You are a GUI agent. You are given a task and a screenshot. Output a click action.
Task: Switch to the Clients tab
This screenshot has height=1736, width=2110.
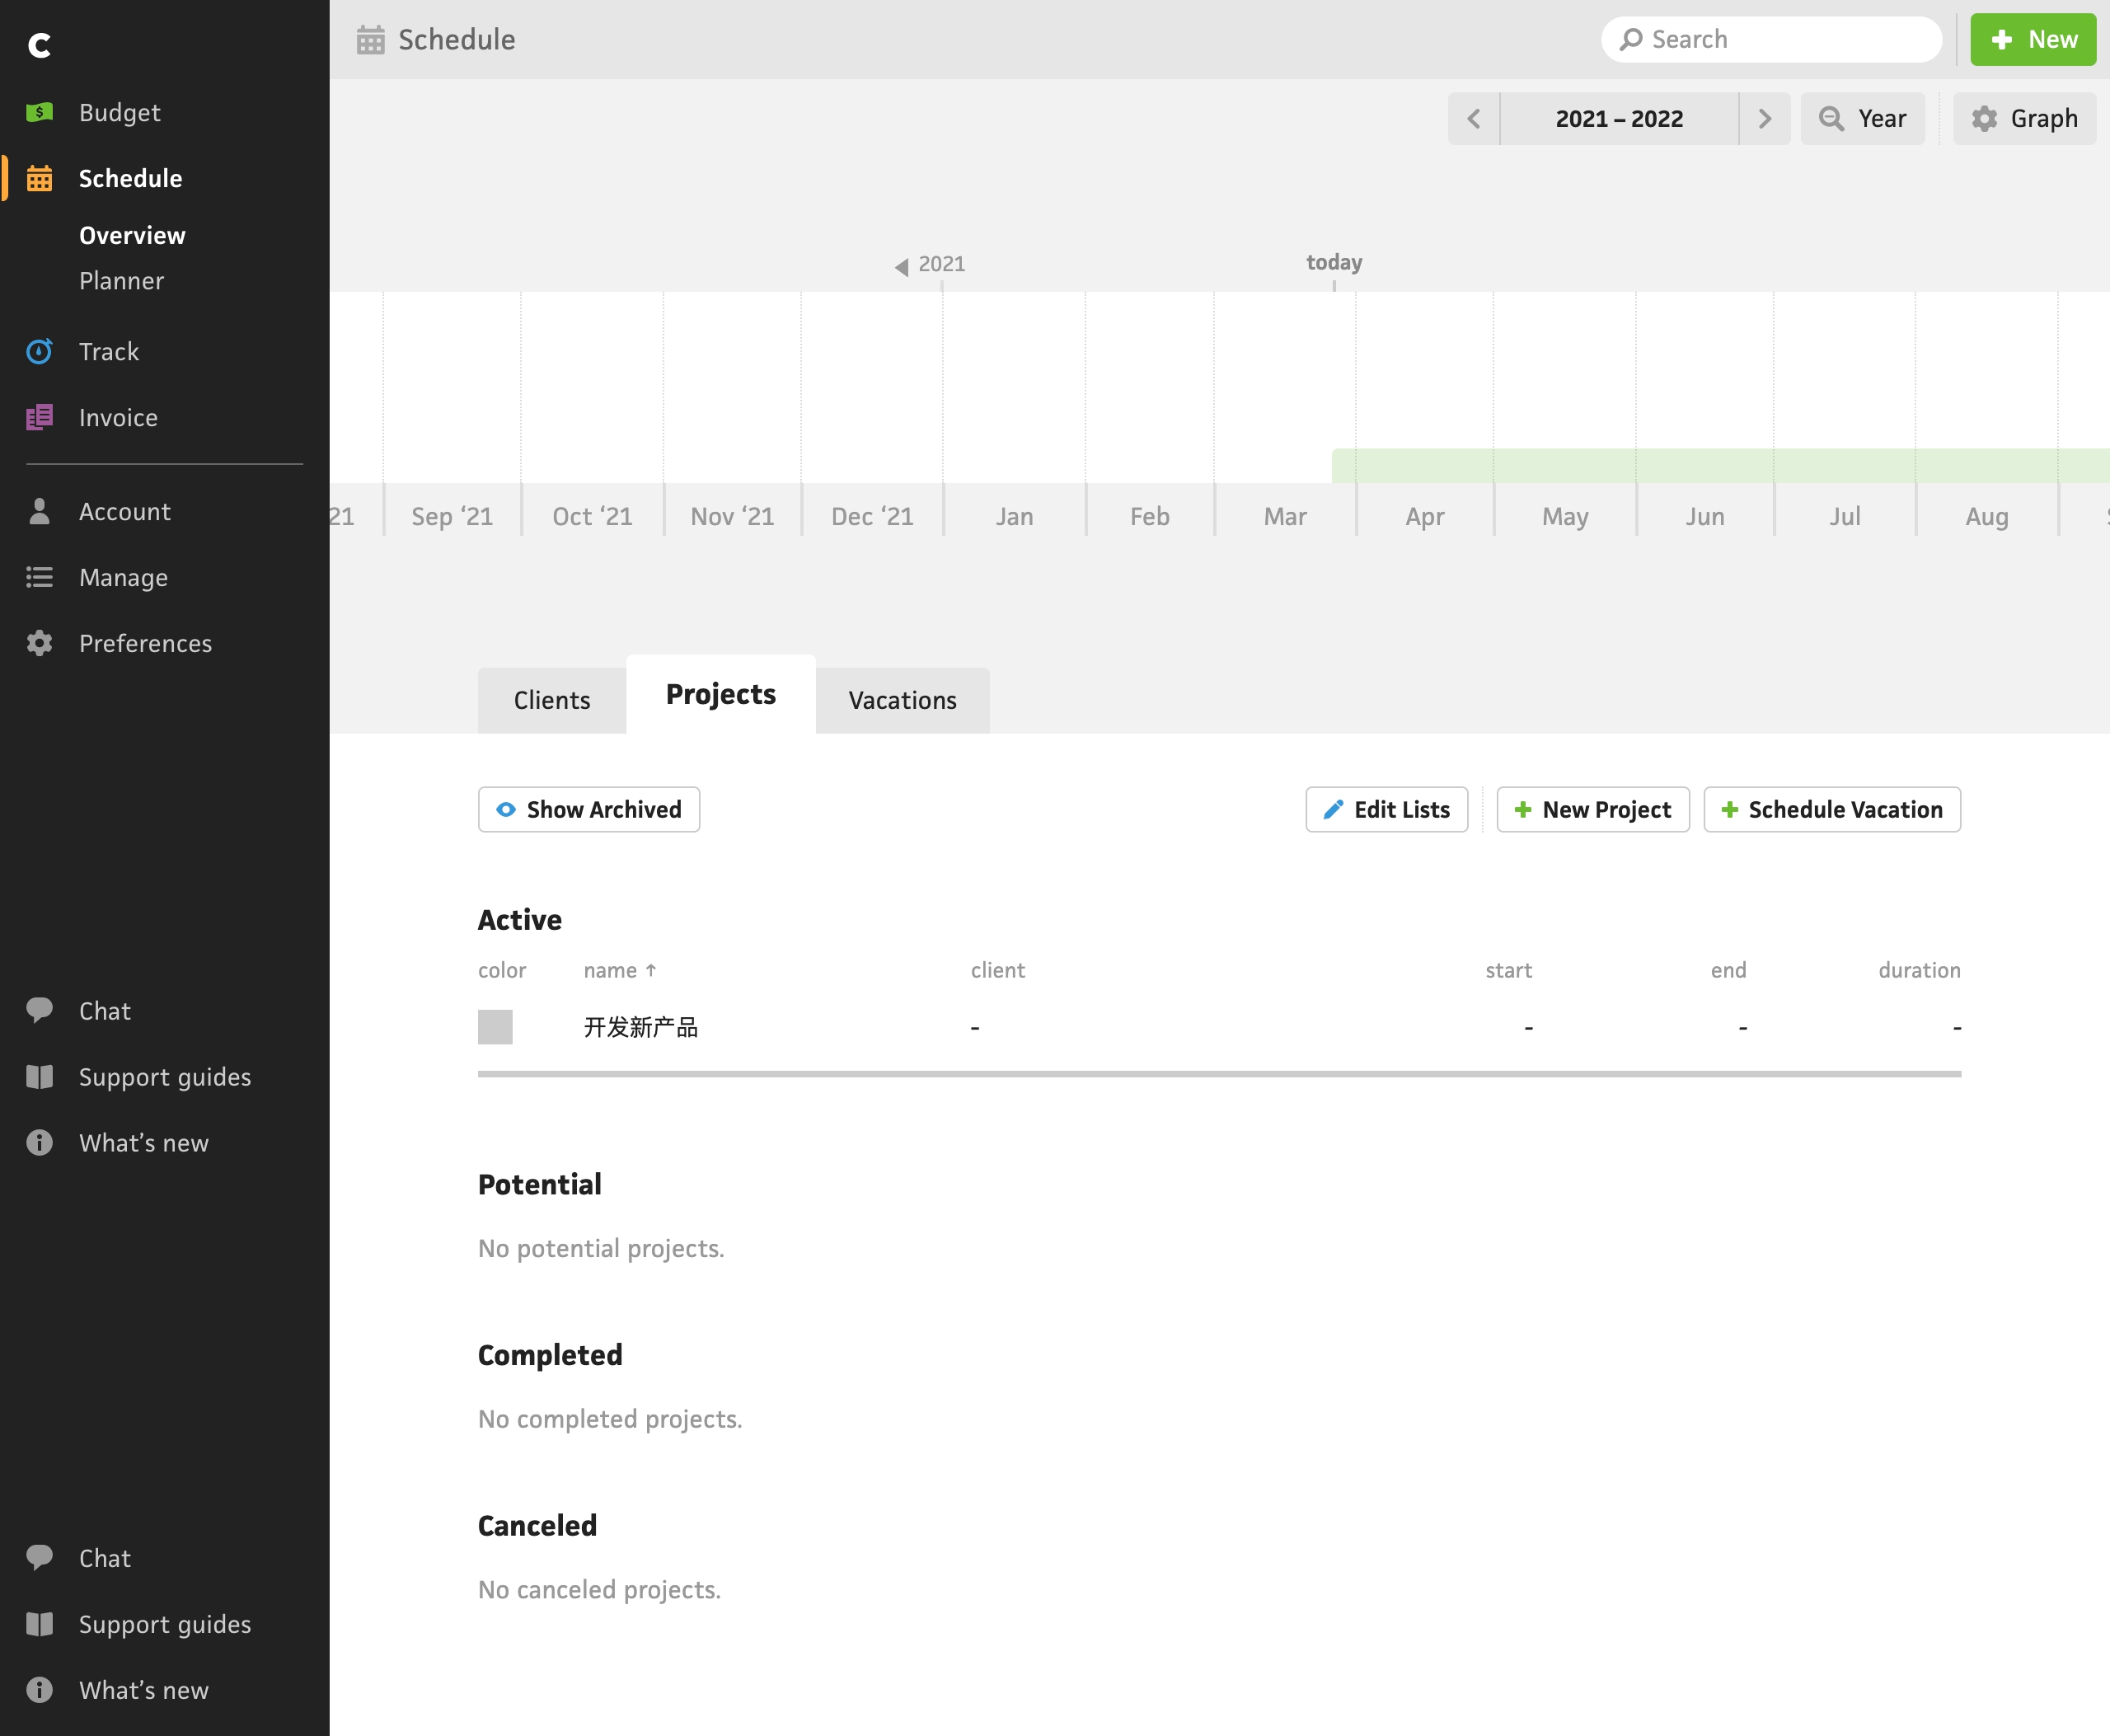(x=552, y=700)
